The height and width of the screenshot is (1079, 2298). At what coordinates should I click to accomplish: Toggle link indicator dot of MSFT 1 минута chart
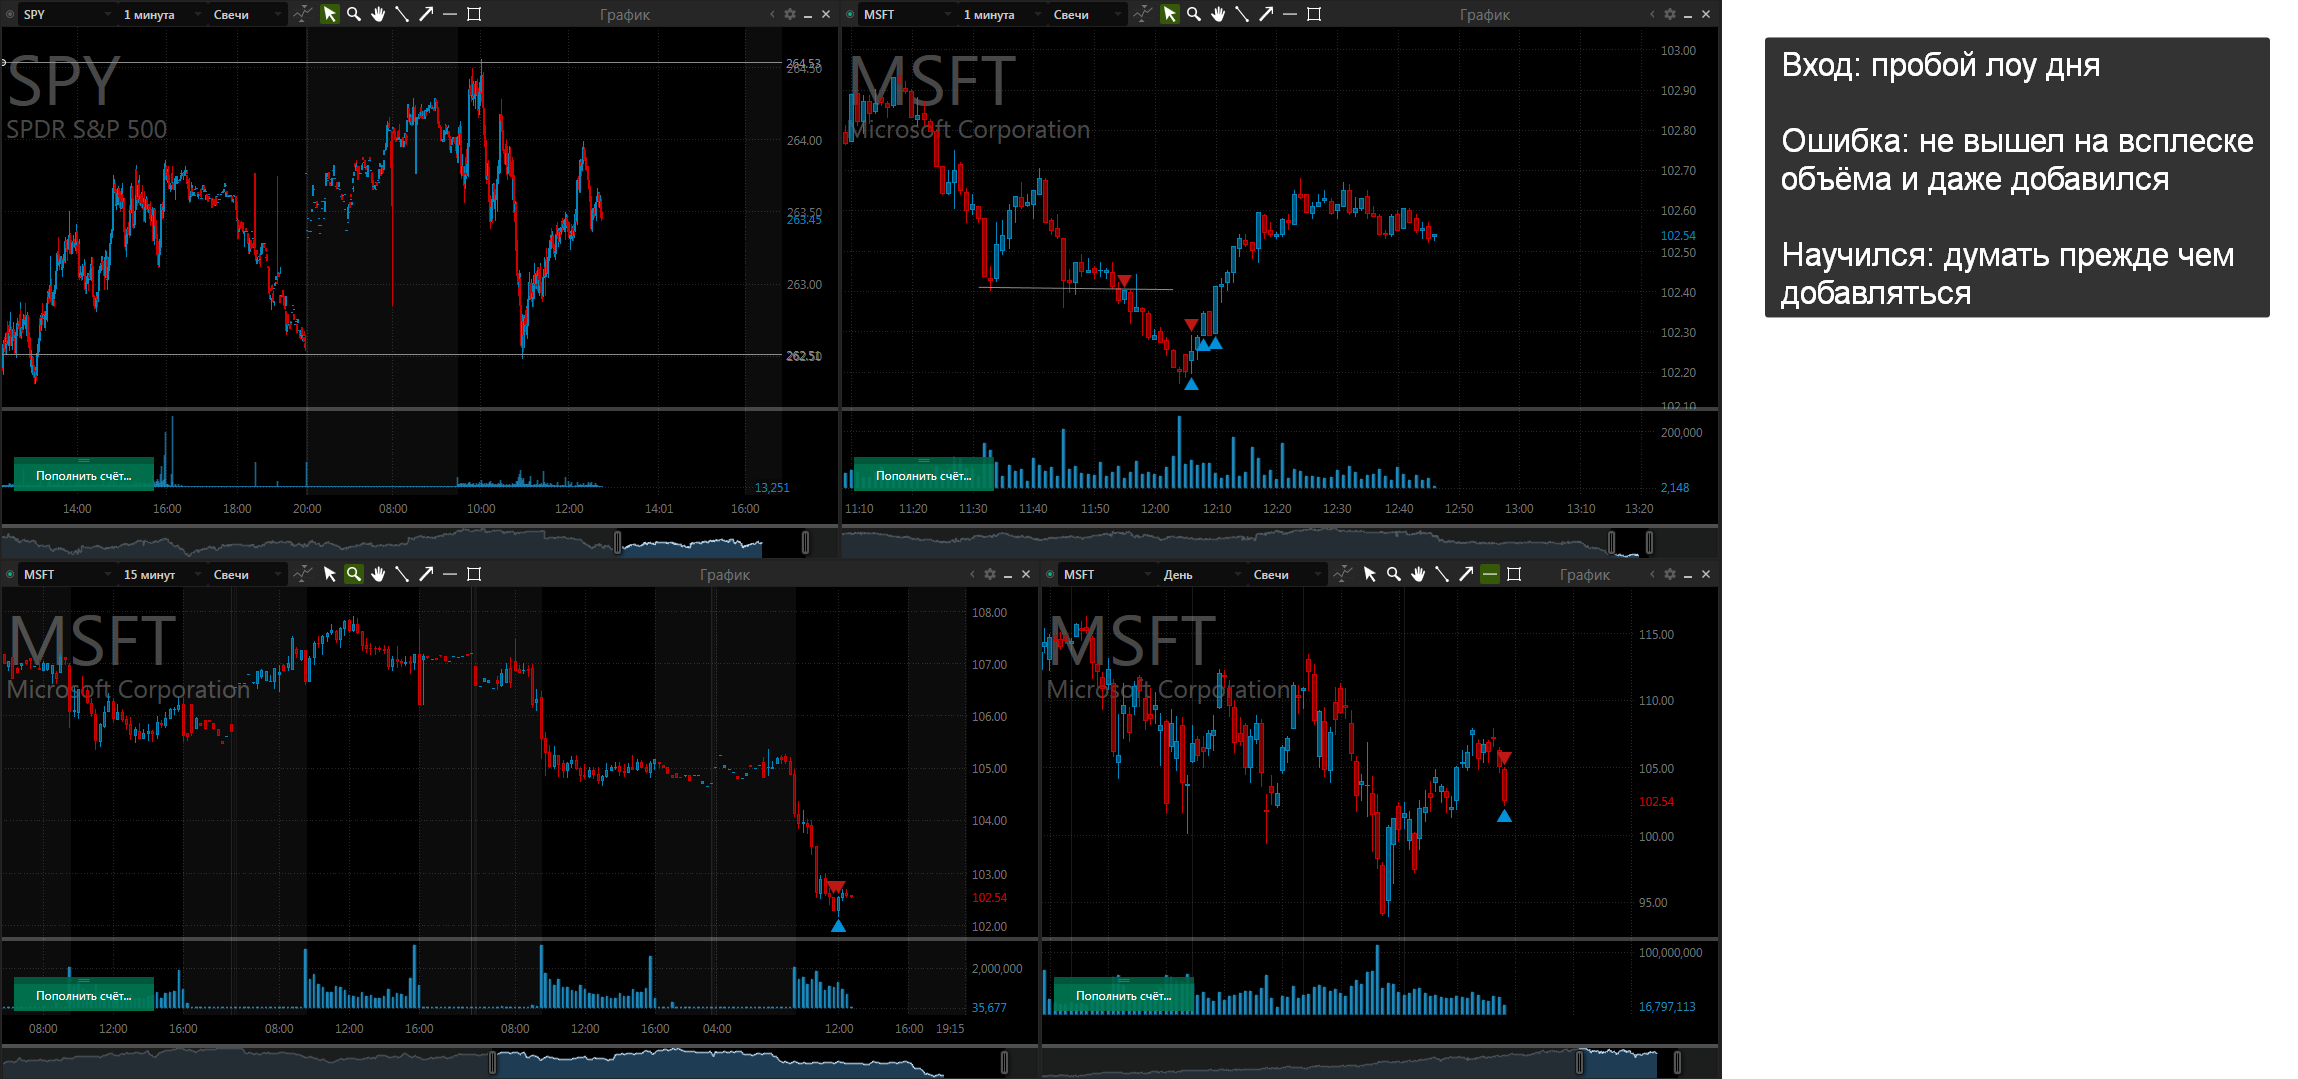tap(850, 14)
